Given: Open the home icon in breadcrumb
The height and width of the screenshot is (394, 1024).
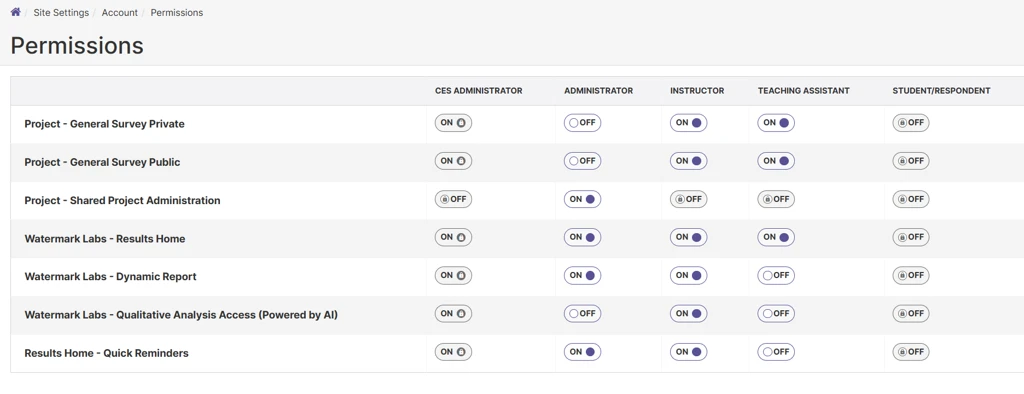Looking at the screenshot, I should [16, 12].
